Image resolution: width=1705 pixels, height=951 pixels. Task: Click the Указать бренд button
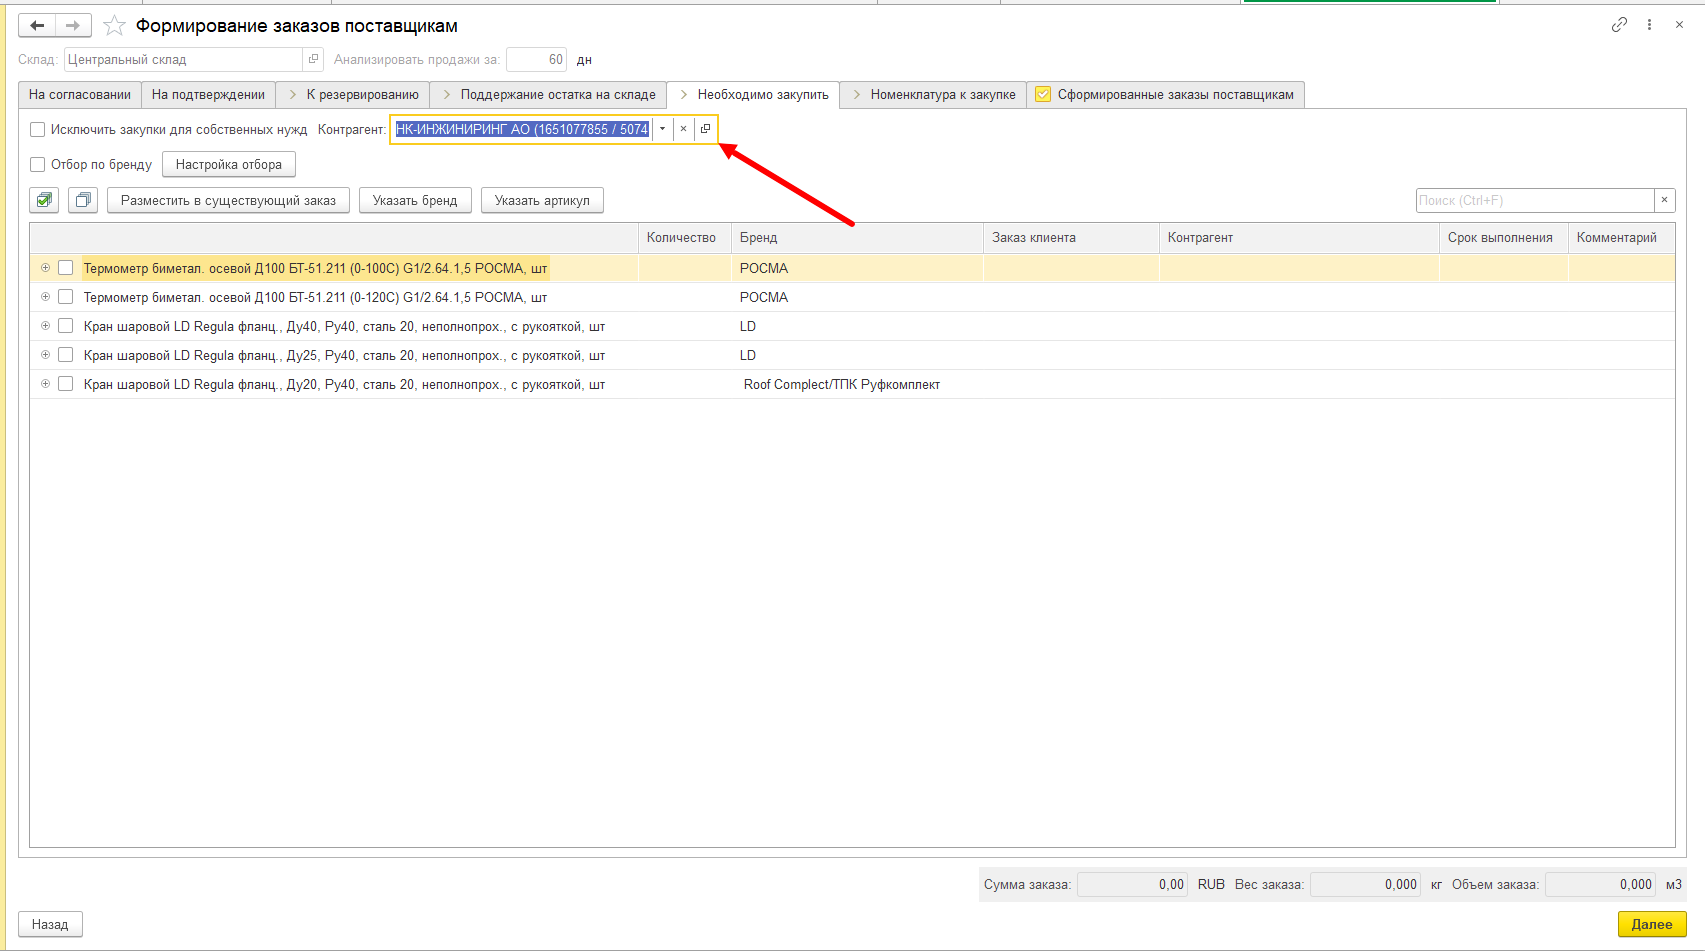[415, 200]
